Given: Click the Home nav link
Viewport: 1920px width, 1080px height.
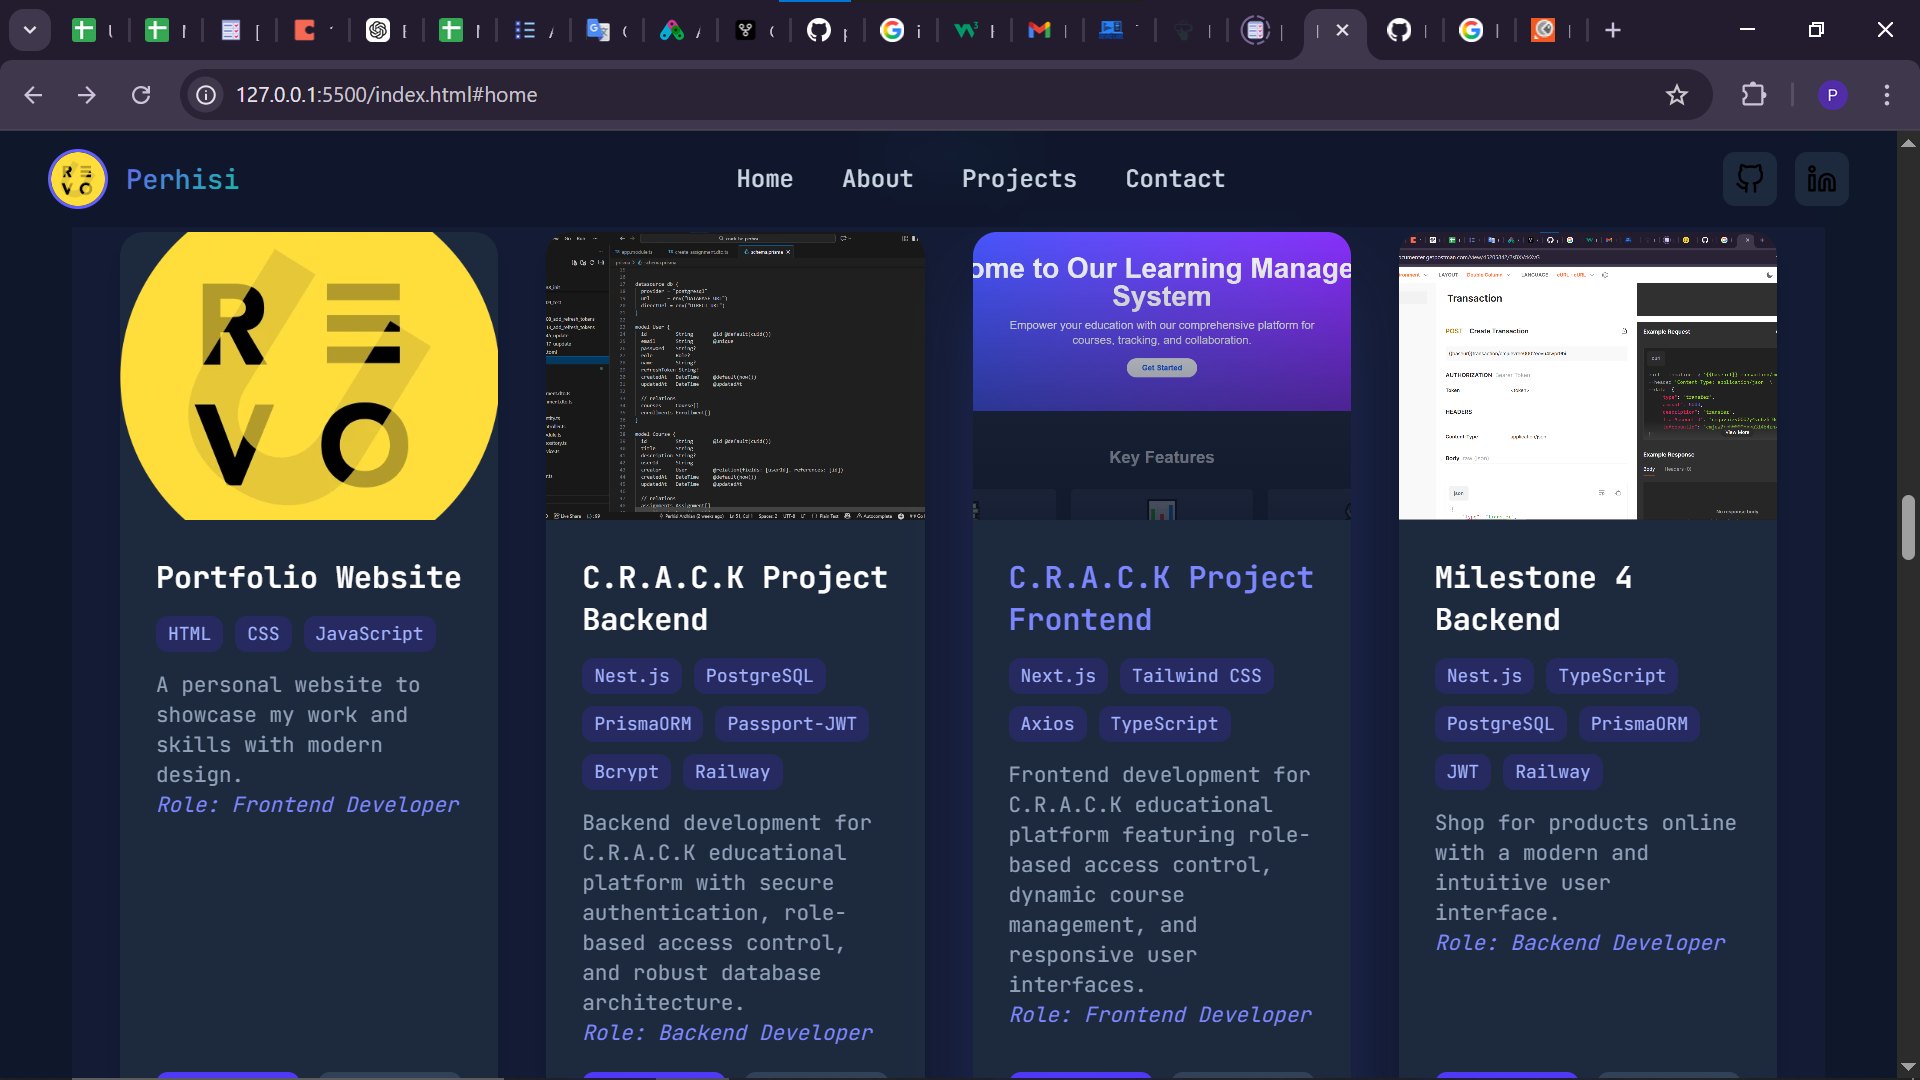Looking at the screenshot, I should (x=764, y=179).
